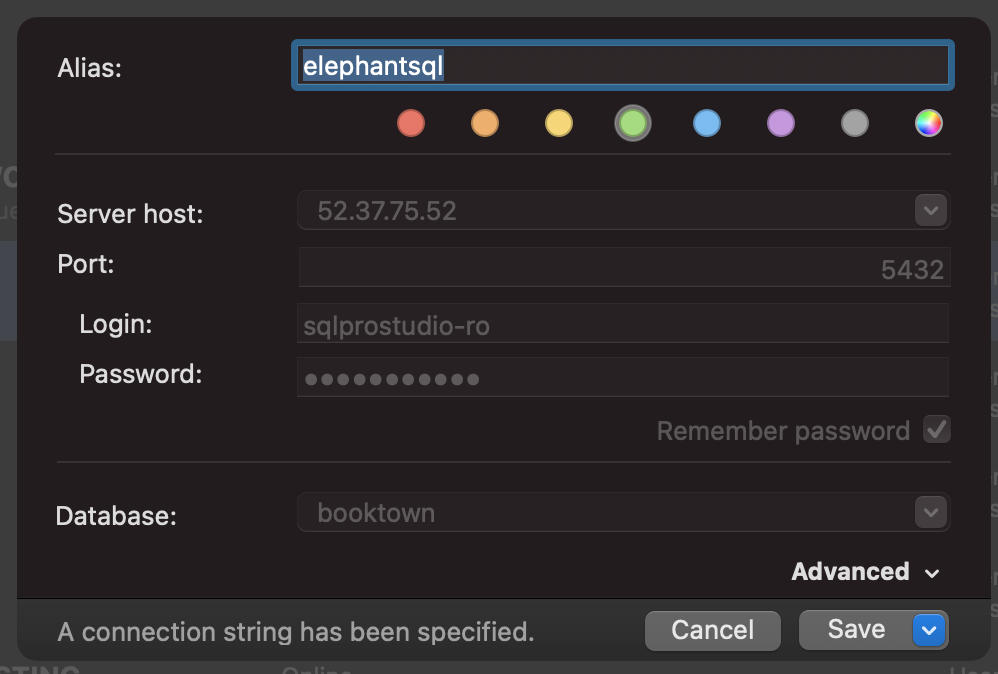
Task: Select the purple connection color swatch
Action: click(x=781, y=123)
